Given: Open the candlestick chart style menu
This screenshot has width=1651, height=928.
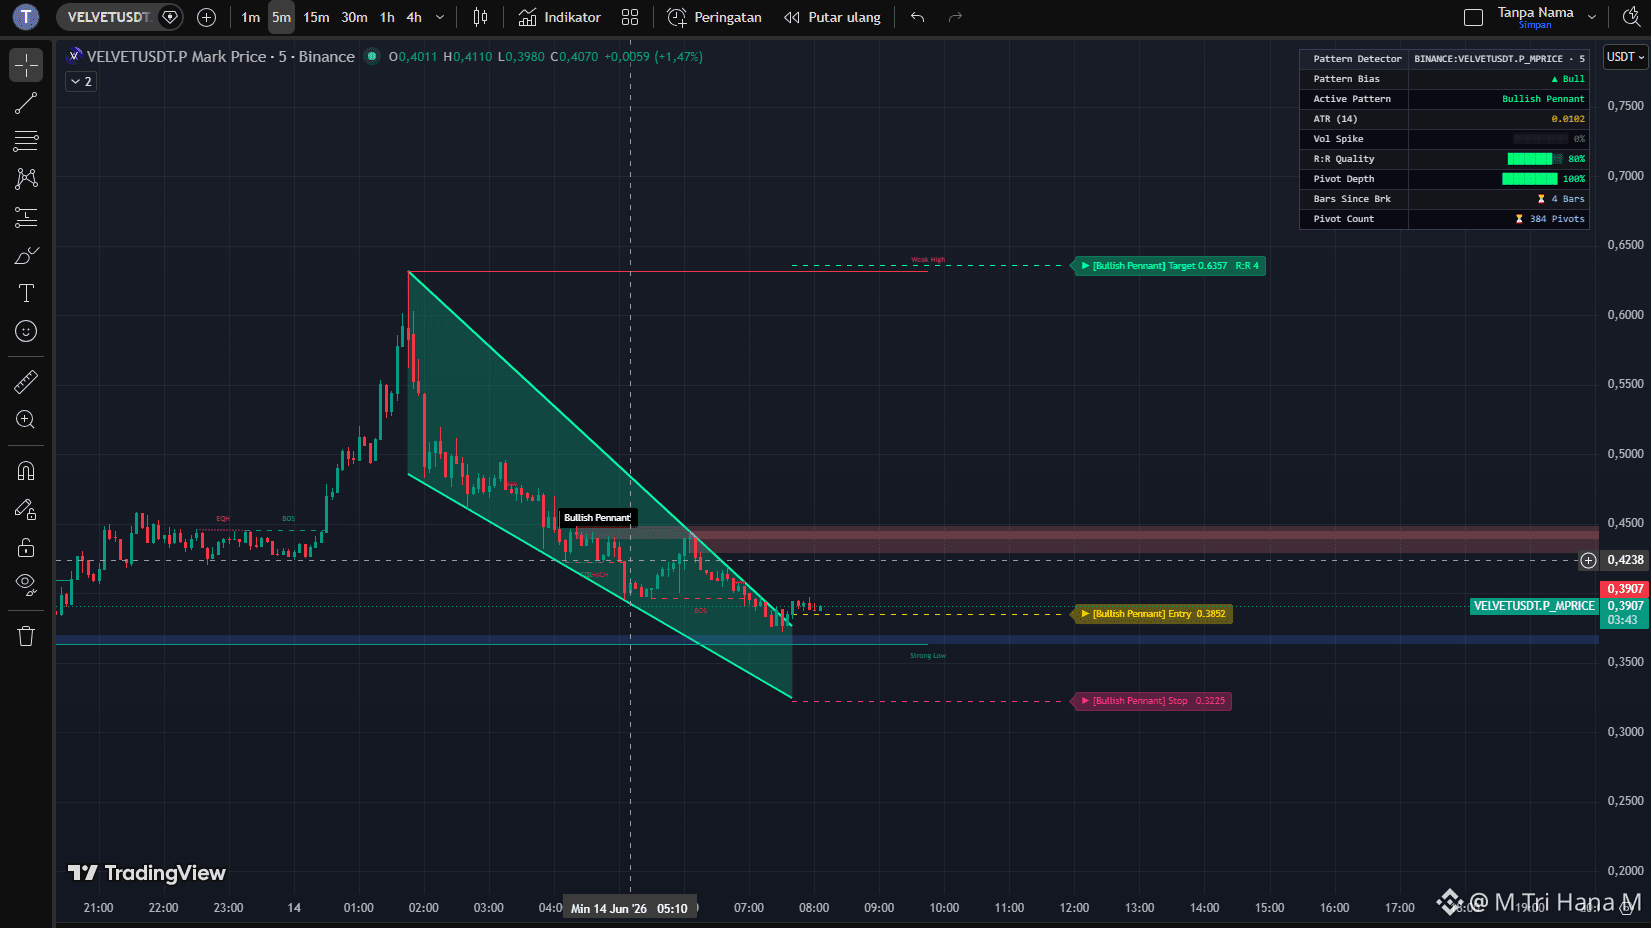Looking at the screenshot, I should coord(480,17).
